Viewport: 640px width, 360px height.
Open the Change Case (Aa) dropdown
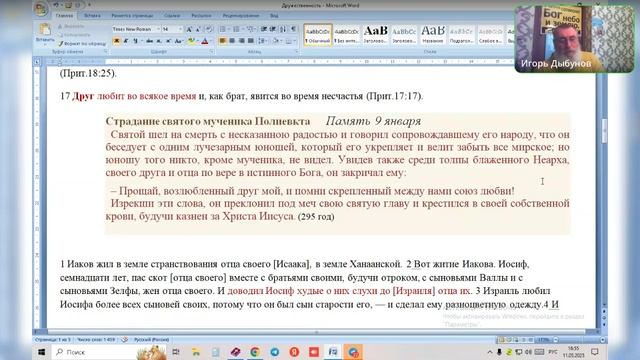point(179,41)
